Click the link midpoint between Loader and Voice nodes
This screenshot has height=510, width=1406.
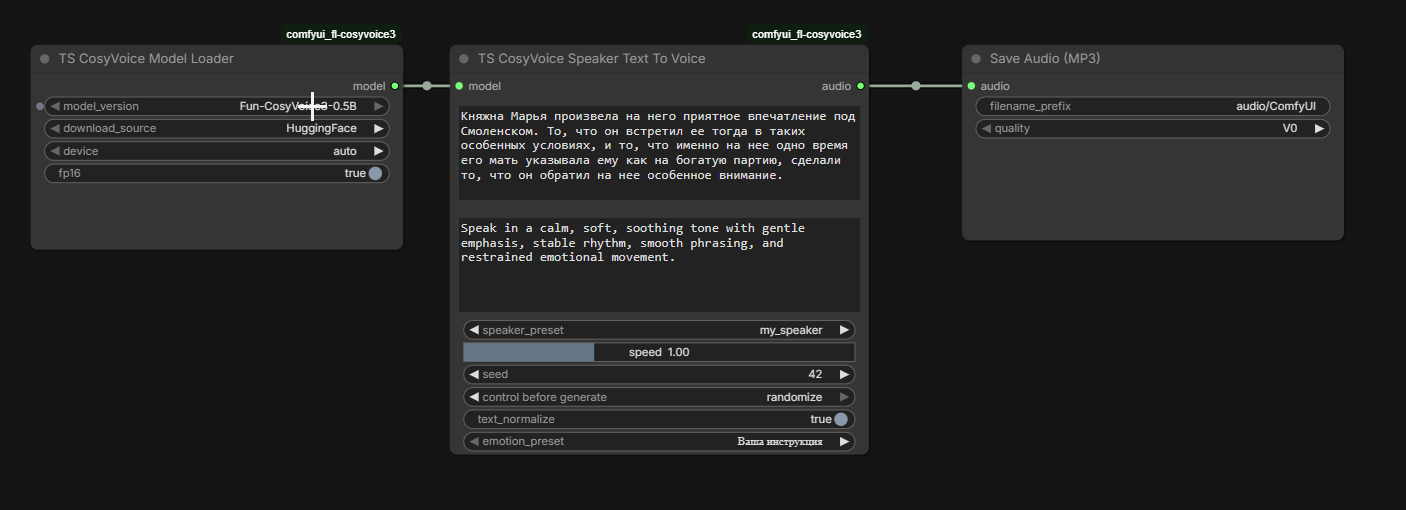427,86
